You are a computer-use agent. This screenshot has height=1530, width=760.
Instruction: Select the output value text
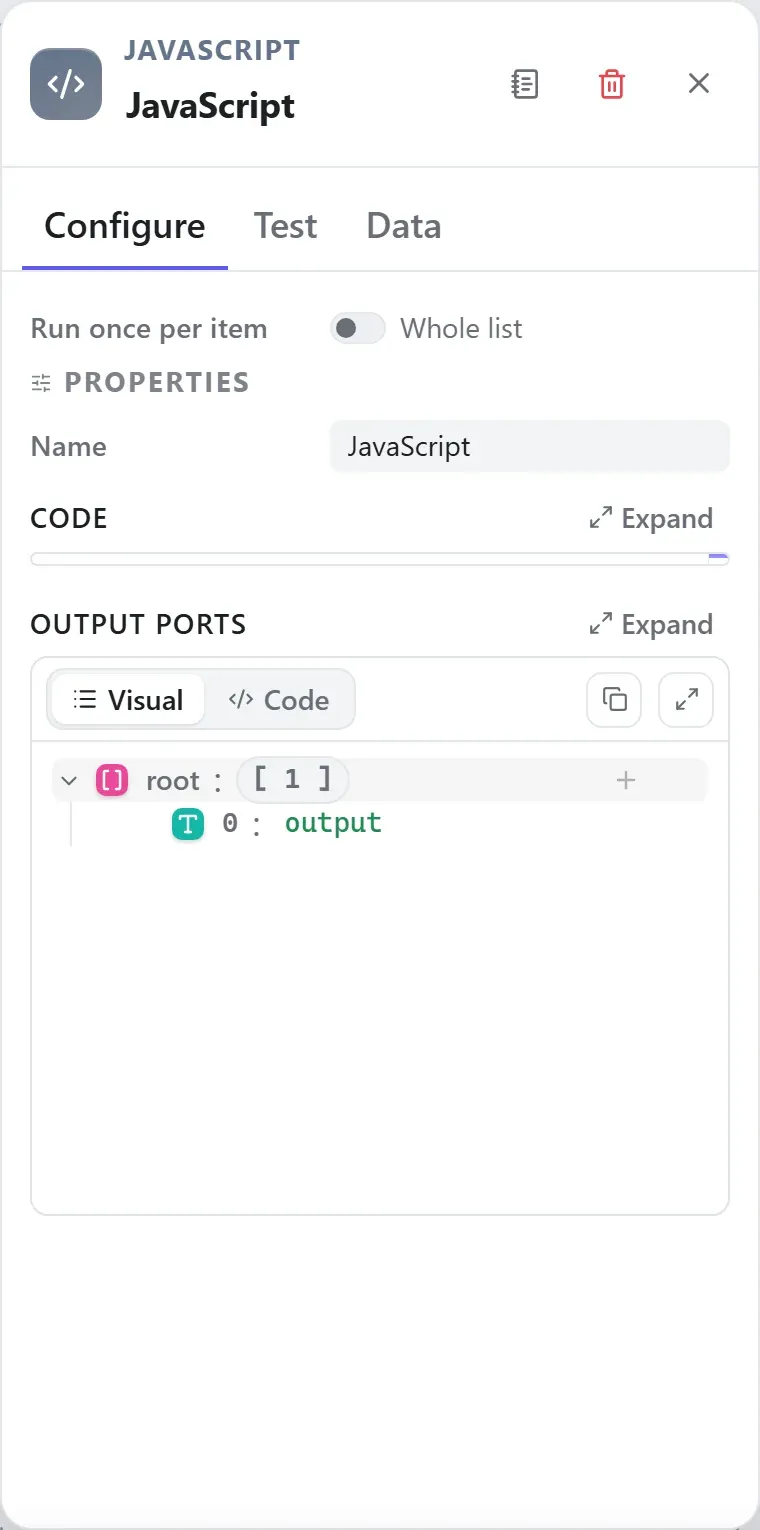(333, 824)
